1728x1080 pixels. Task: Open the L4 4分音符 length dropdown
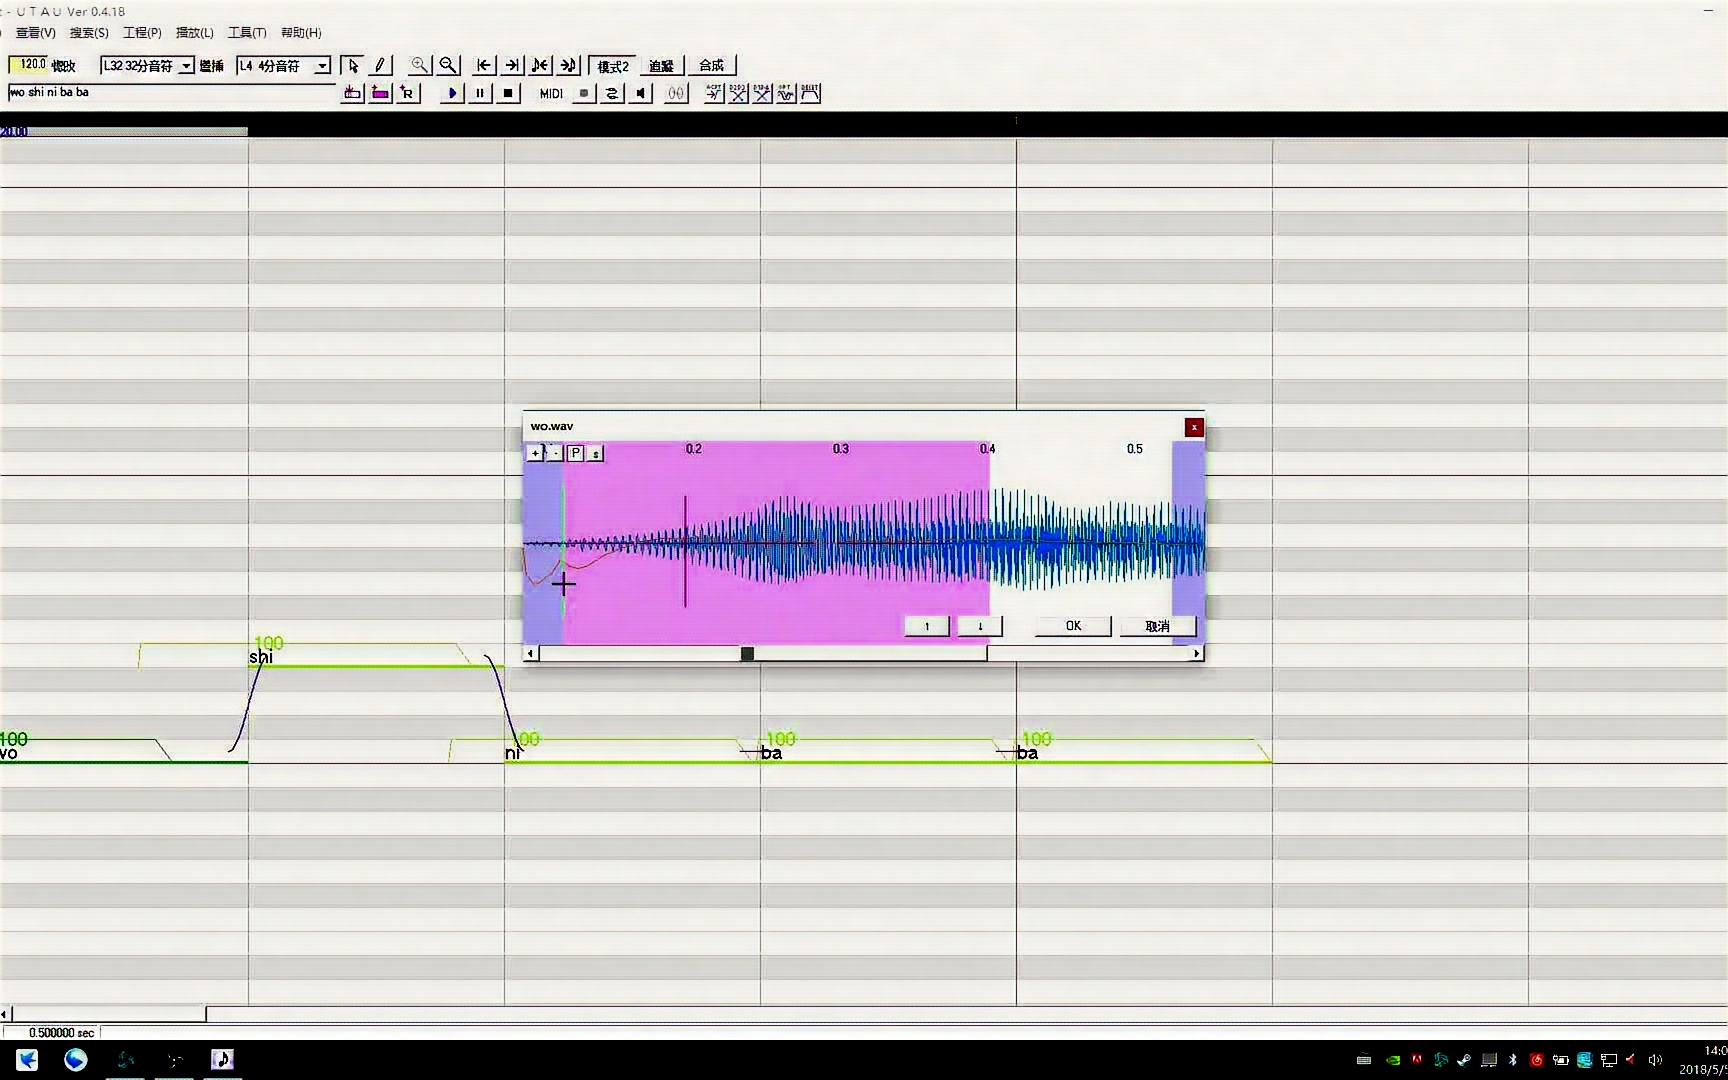click(x=322, y=66)
